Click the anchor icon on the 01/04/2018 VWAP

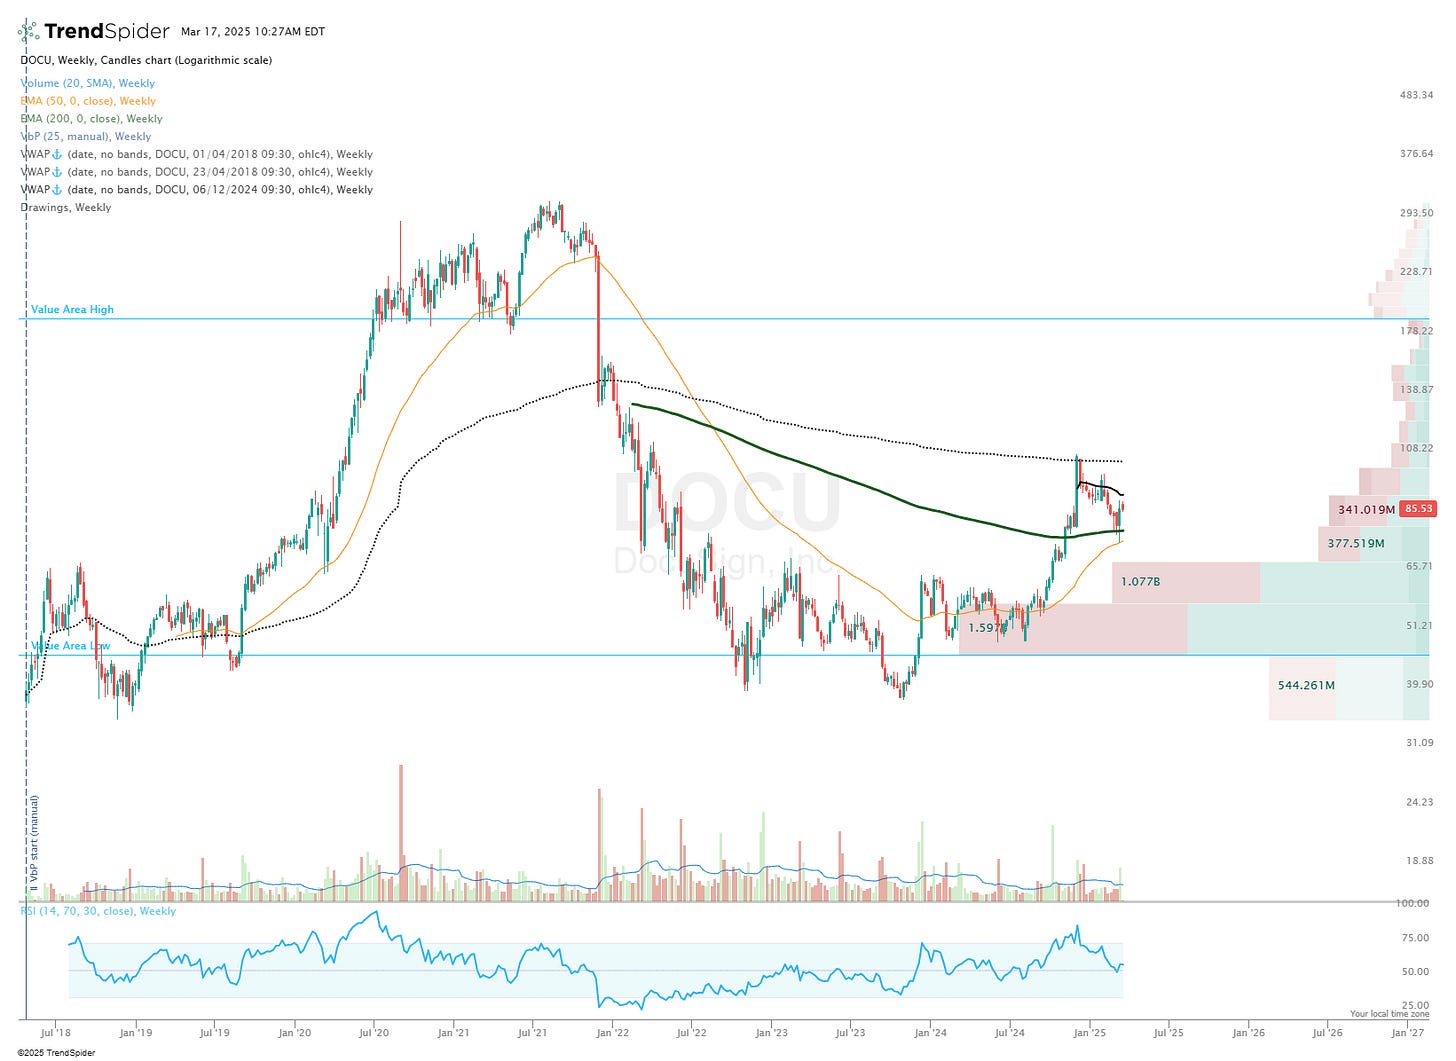tap(57, 154)
